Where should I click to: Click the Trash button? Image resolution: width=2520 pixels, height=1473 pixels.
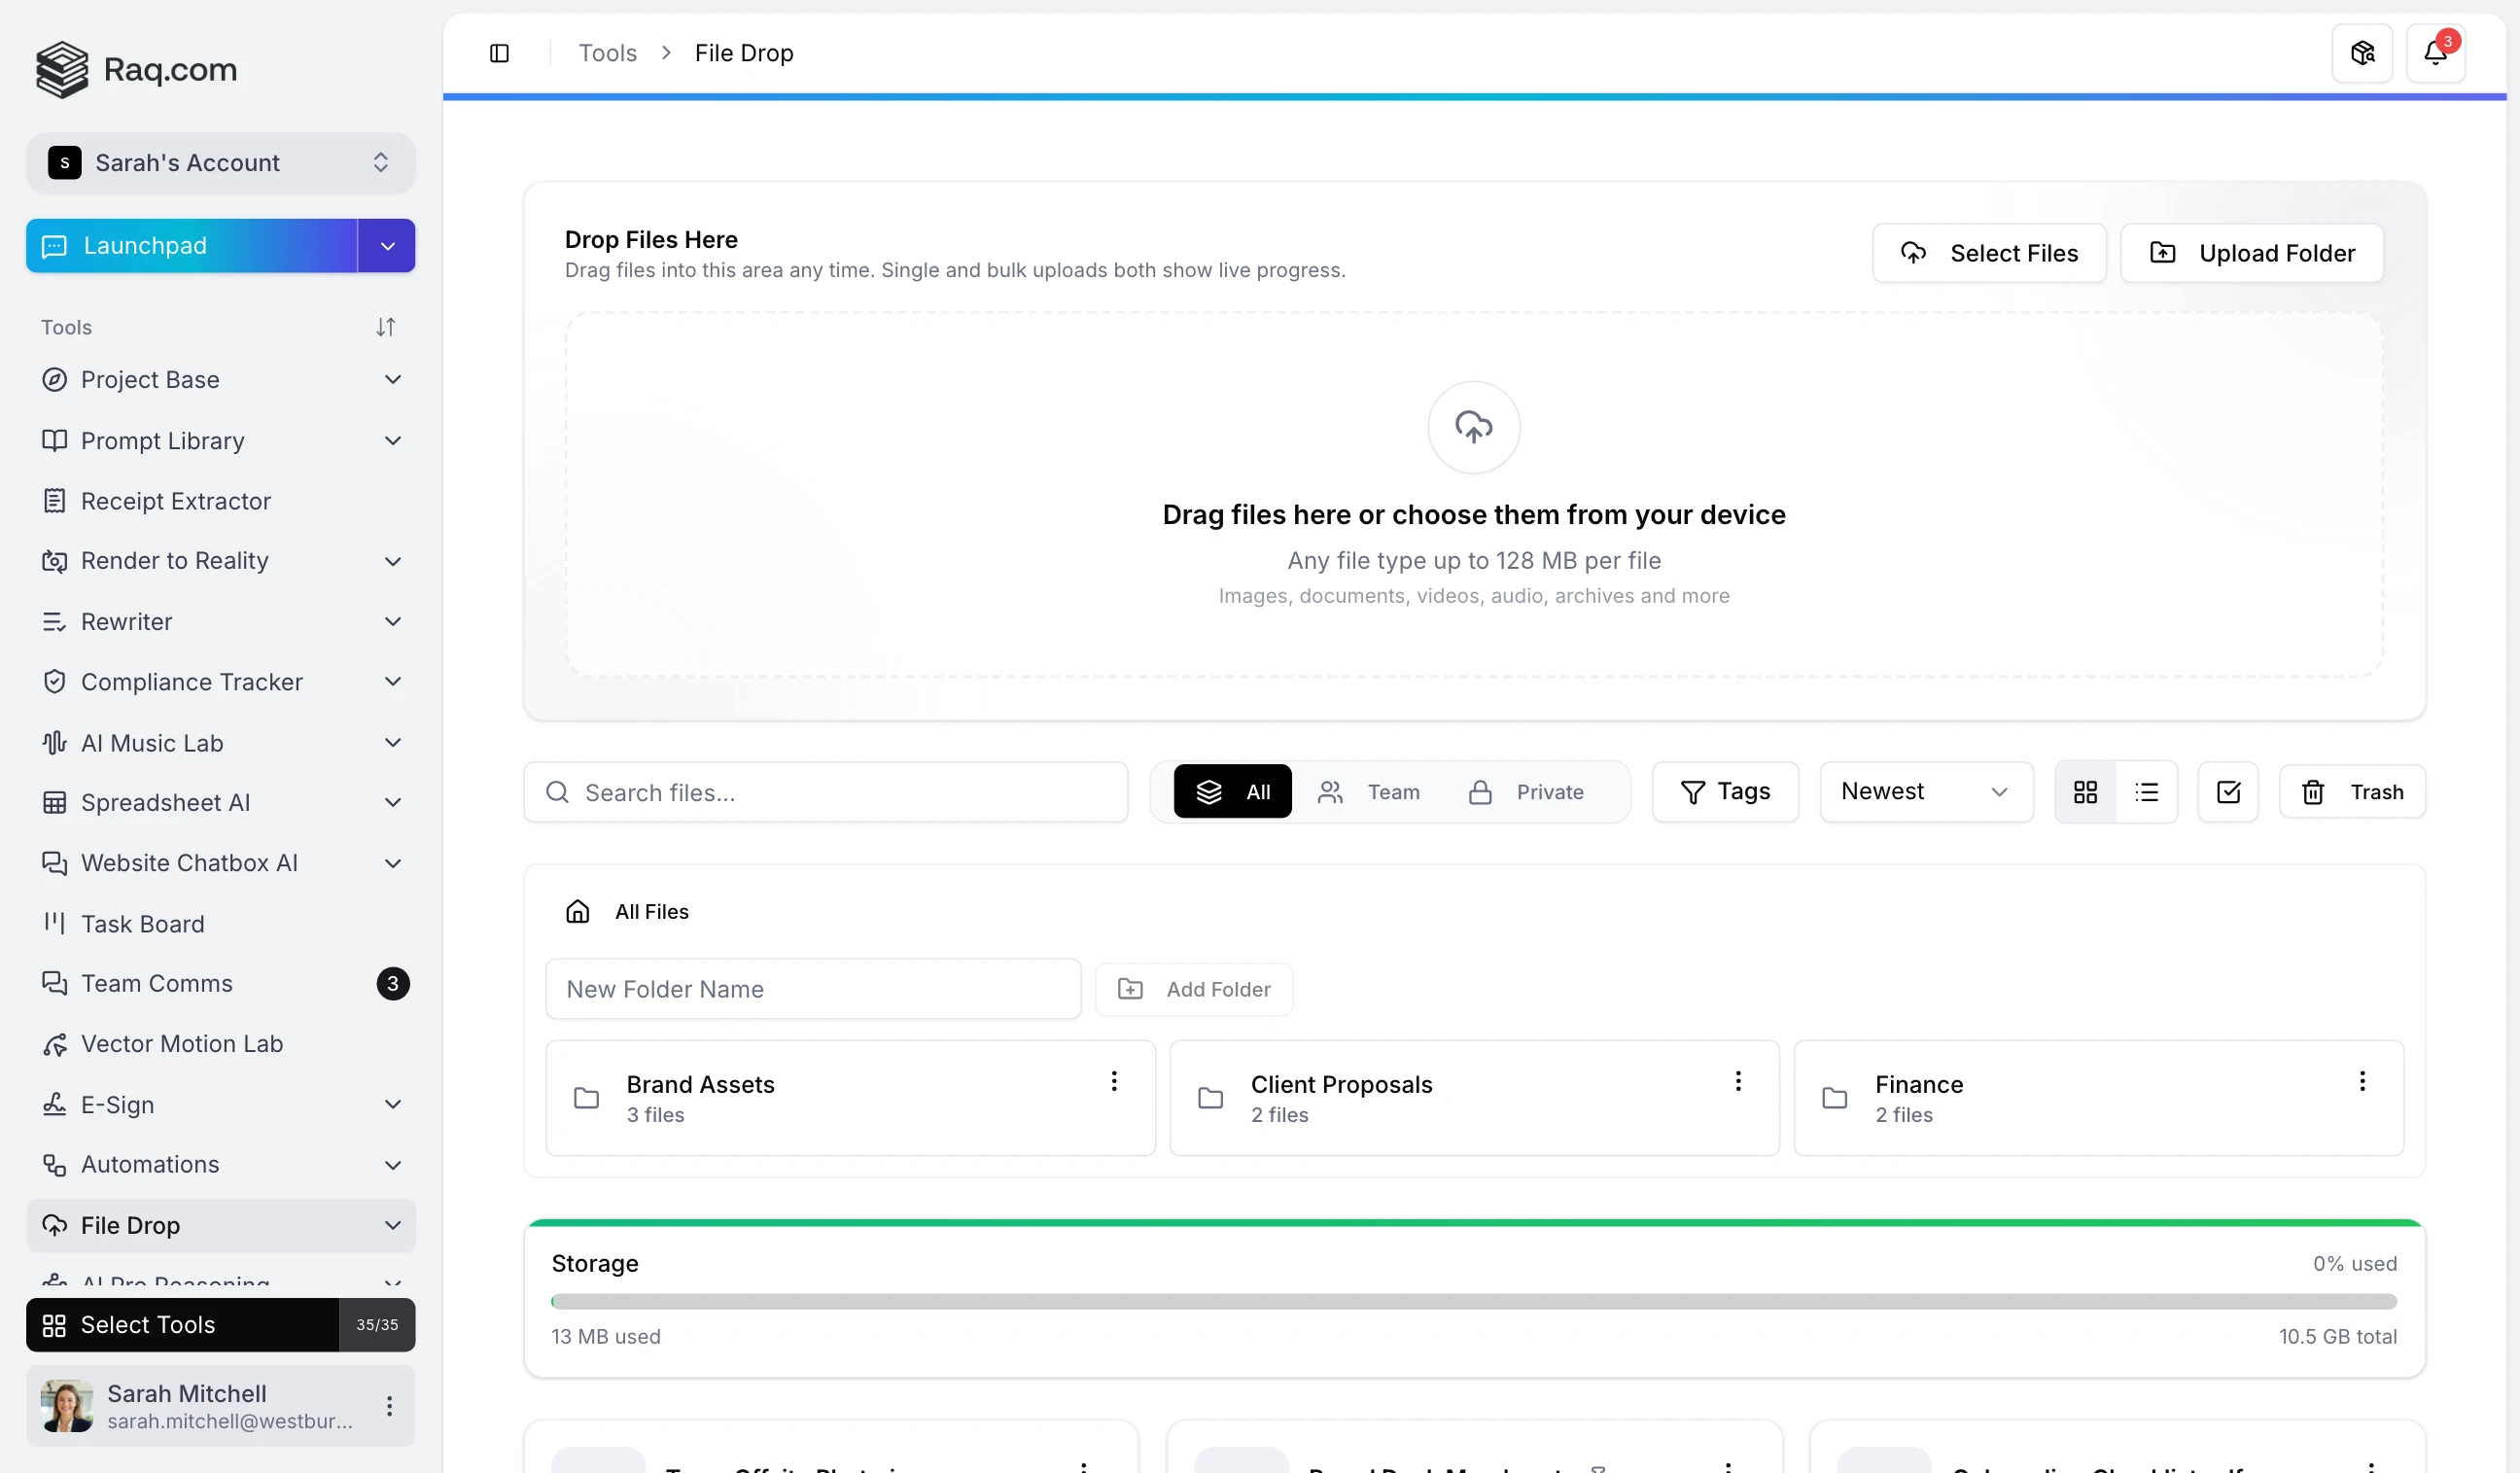tap(2352, 792)
